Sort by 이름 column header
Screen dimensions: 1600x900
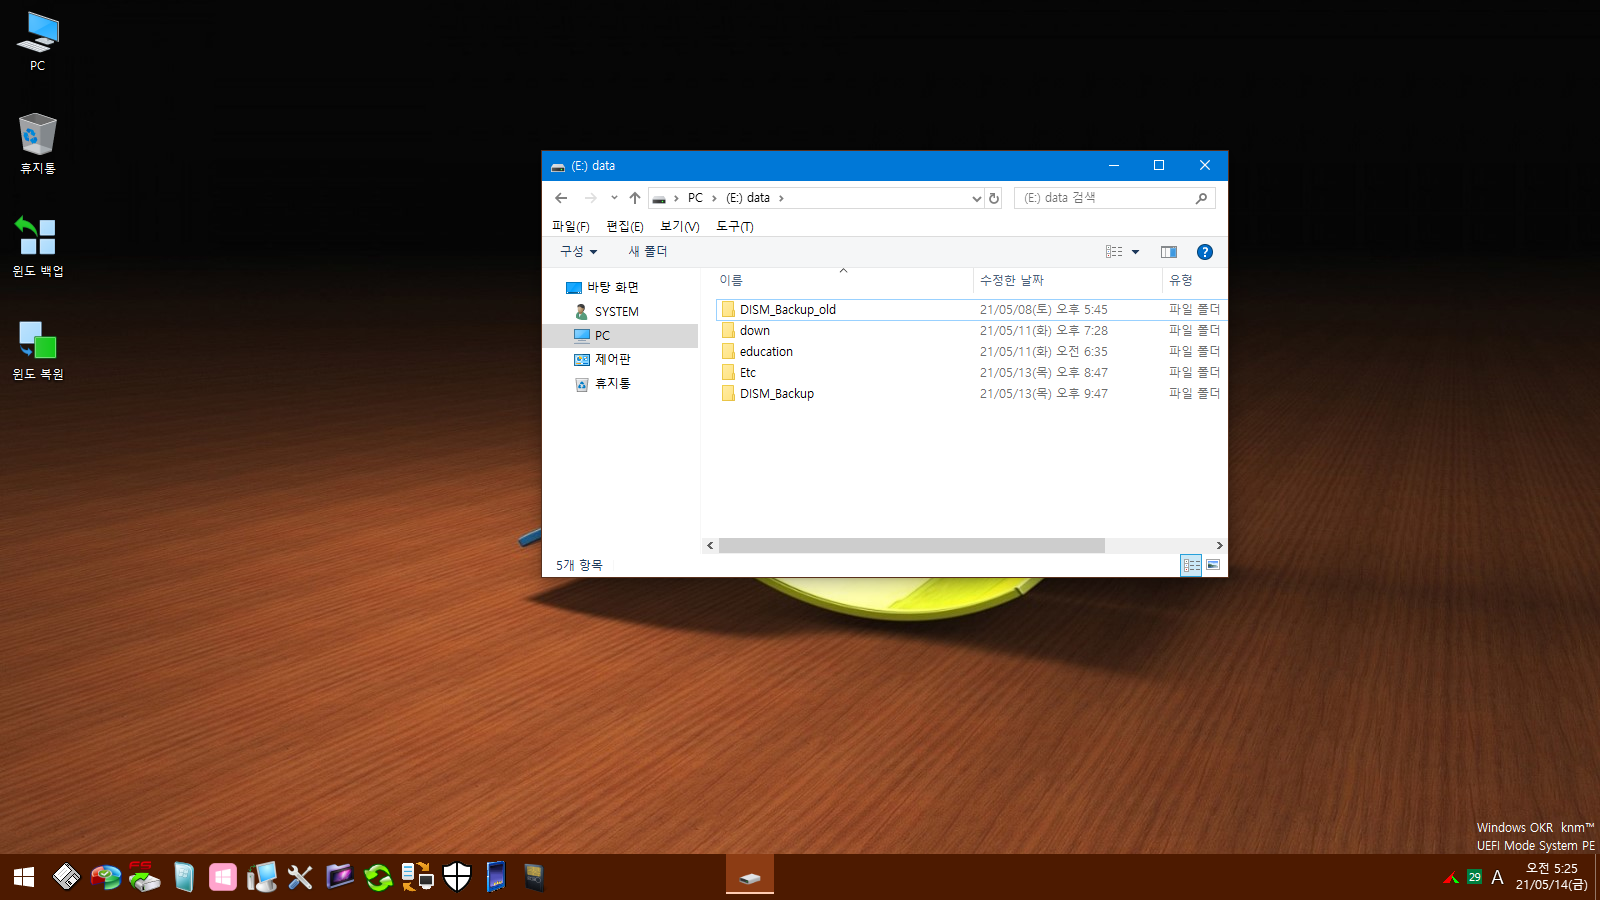[843, 281]
